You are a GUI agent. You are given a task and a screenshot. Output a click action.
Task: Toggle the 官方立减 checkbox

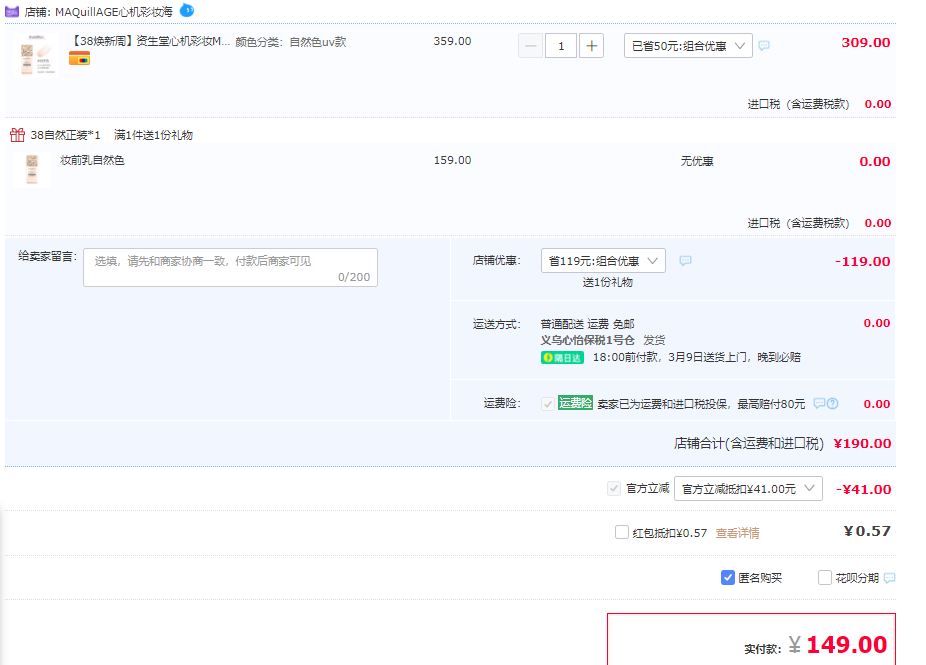614,488
